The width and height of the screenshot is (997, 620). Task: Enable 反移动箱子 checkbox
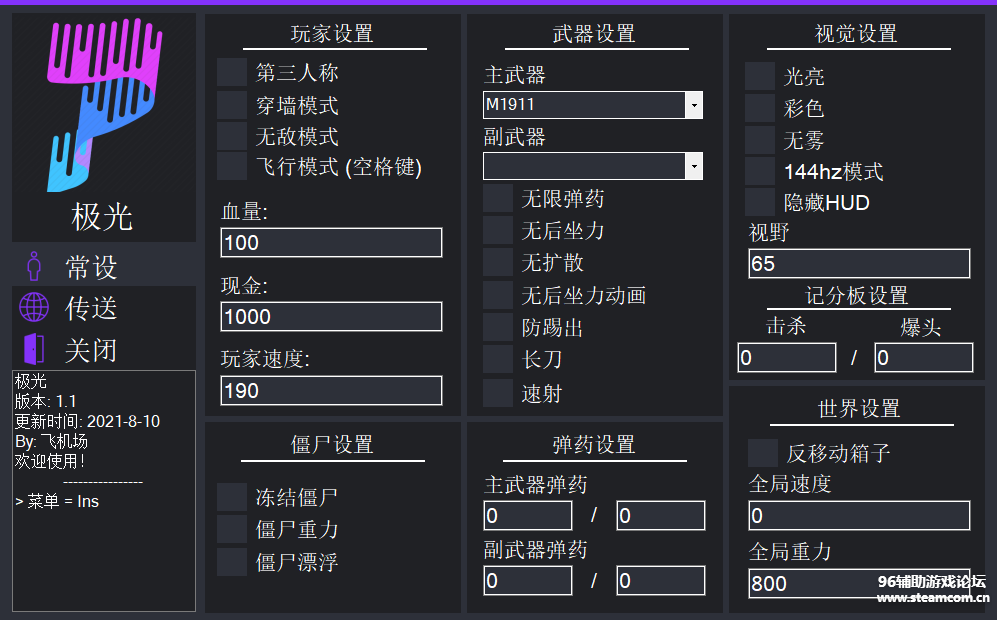click(763, 453)
